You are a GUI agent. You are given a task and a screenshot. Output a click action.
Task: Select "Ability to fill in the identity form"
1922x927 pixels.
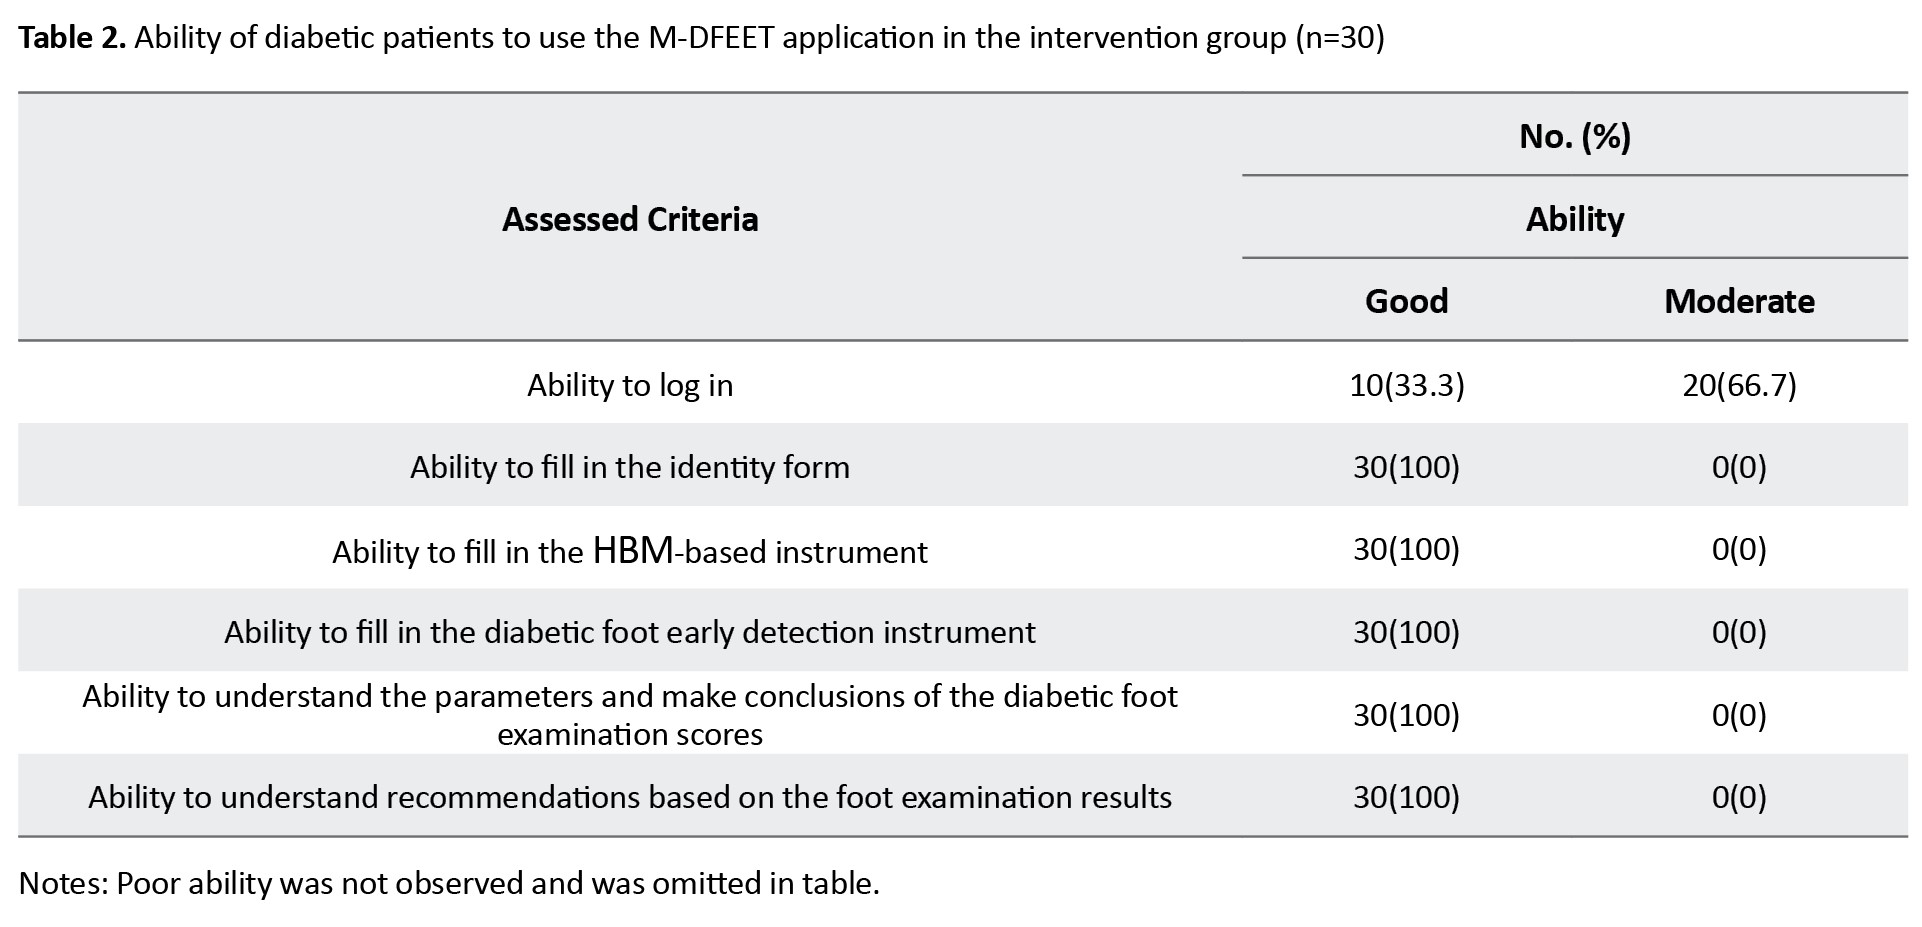630,467
